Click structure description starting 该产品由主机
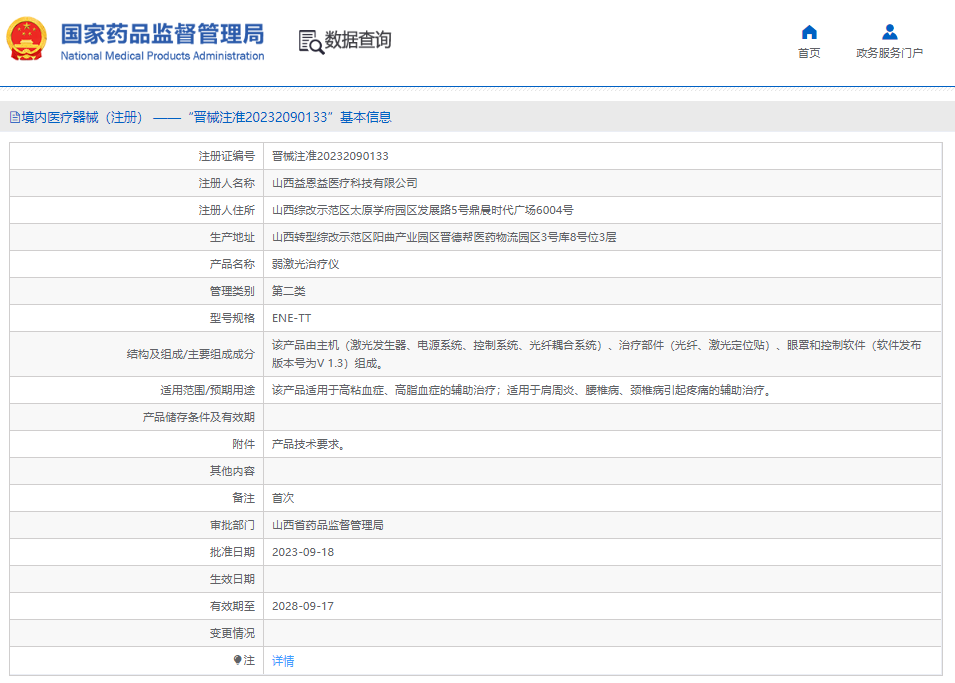This screenshot has height=683, width=955. 596,354
